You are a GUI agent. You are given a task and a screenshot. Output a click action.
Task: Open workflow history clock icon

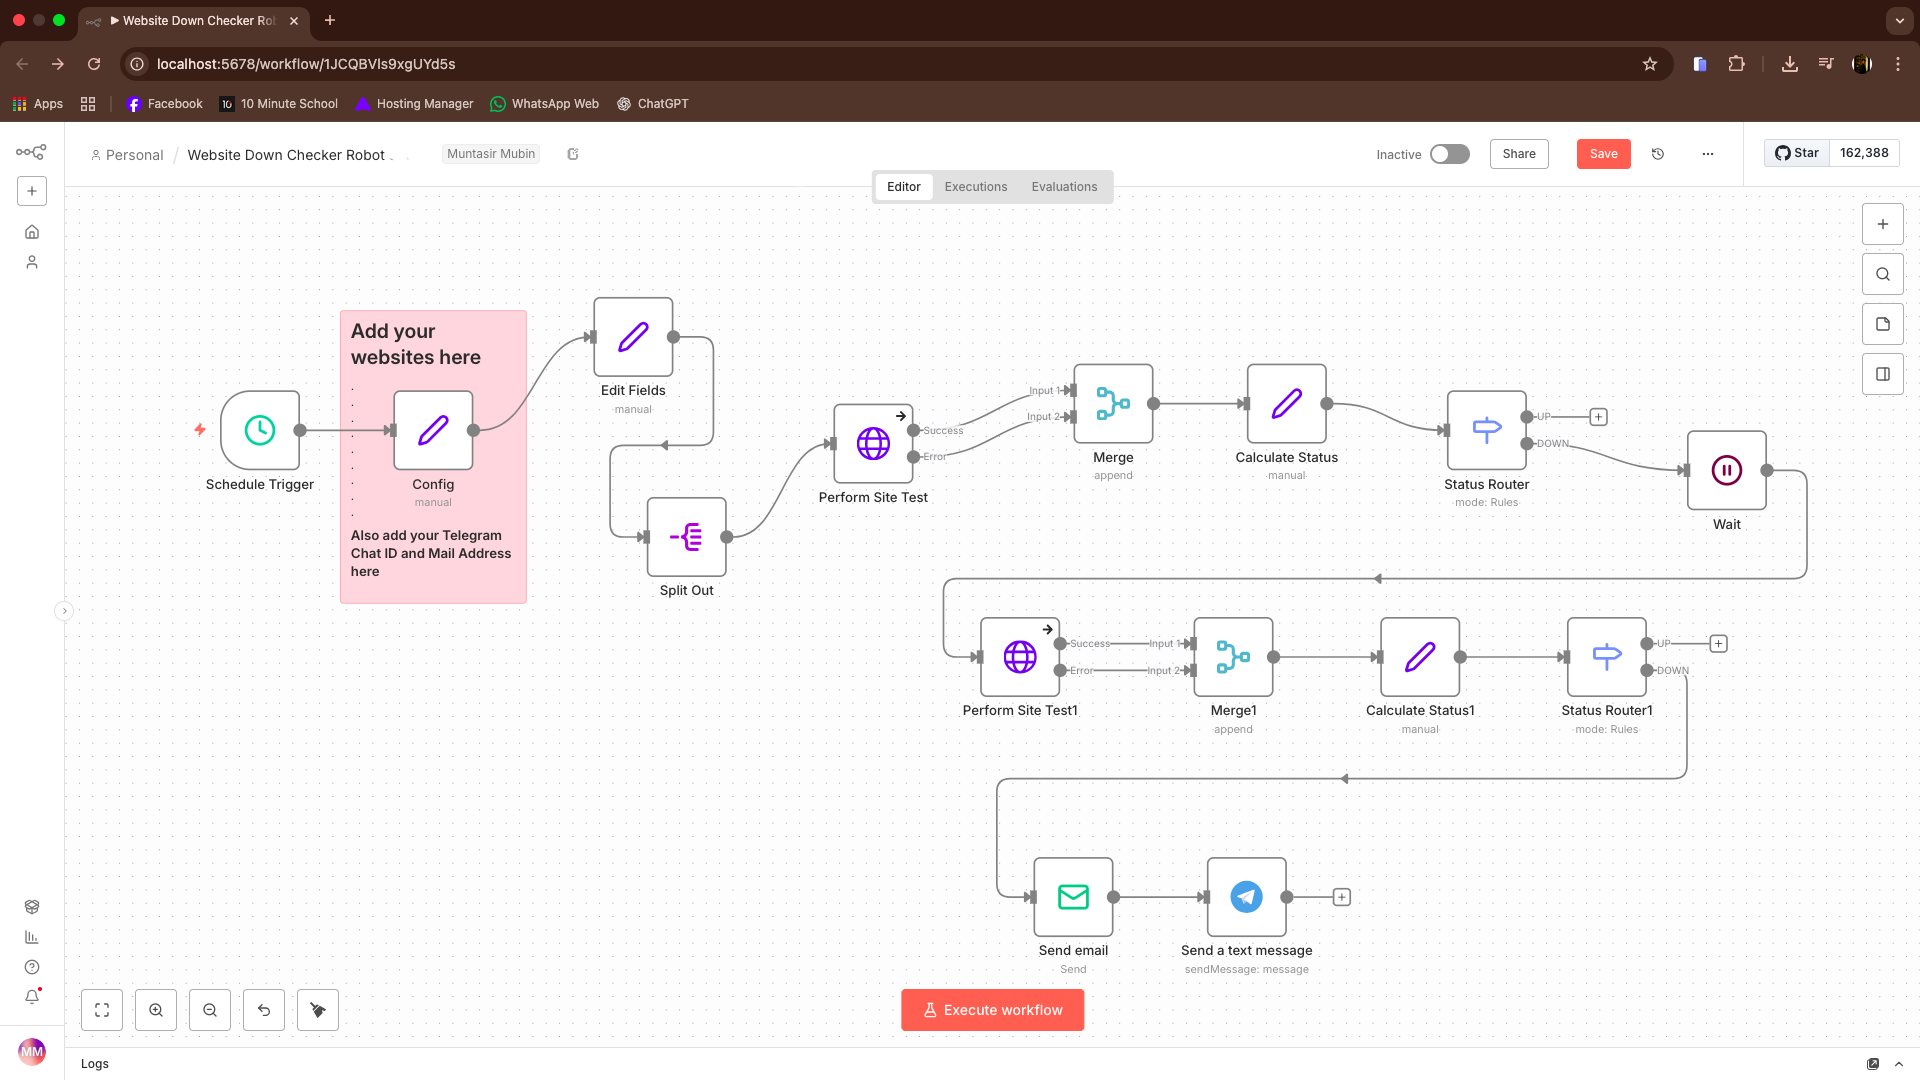[x=1657, y=154]
